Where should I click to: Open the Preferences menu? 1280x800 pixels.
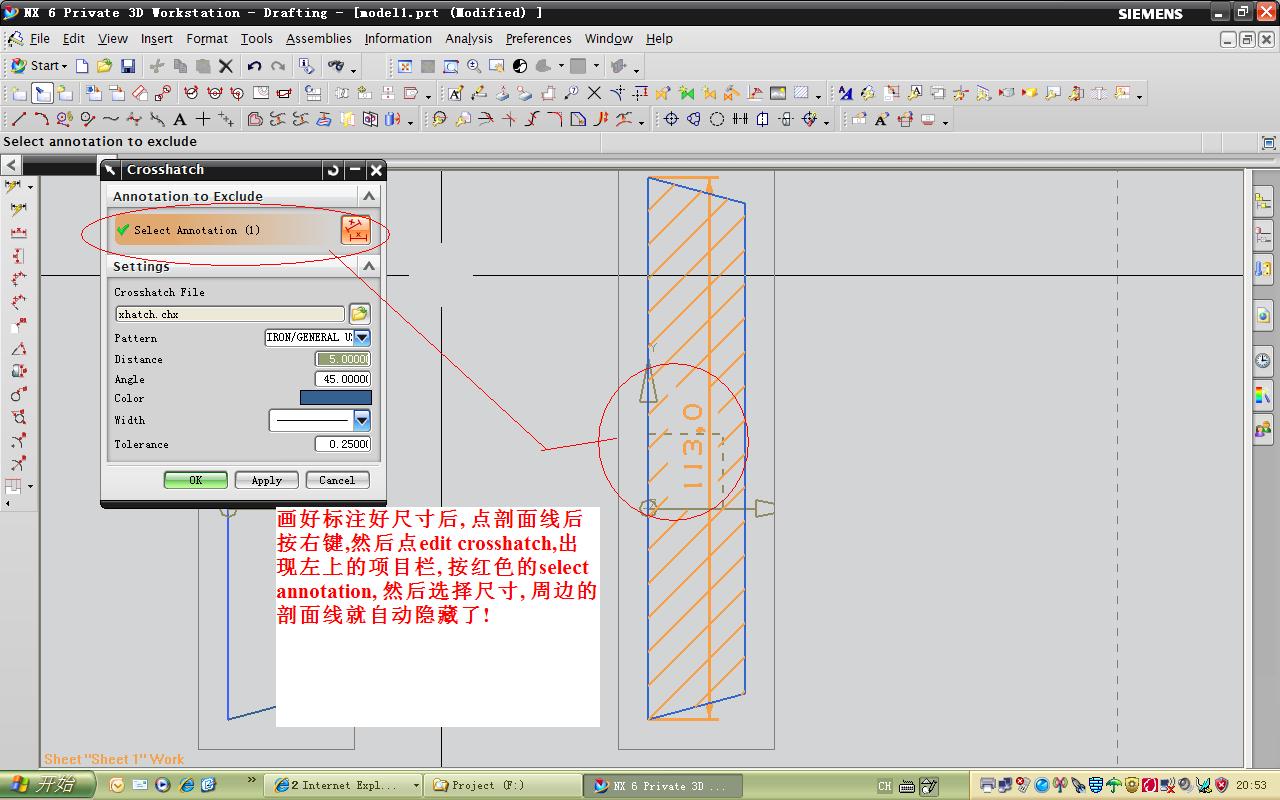tap(538, 39)
